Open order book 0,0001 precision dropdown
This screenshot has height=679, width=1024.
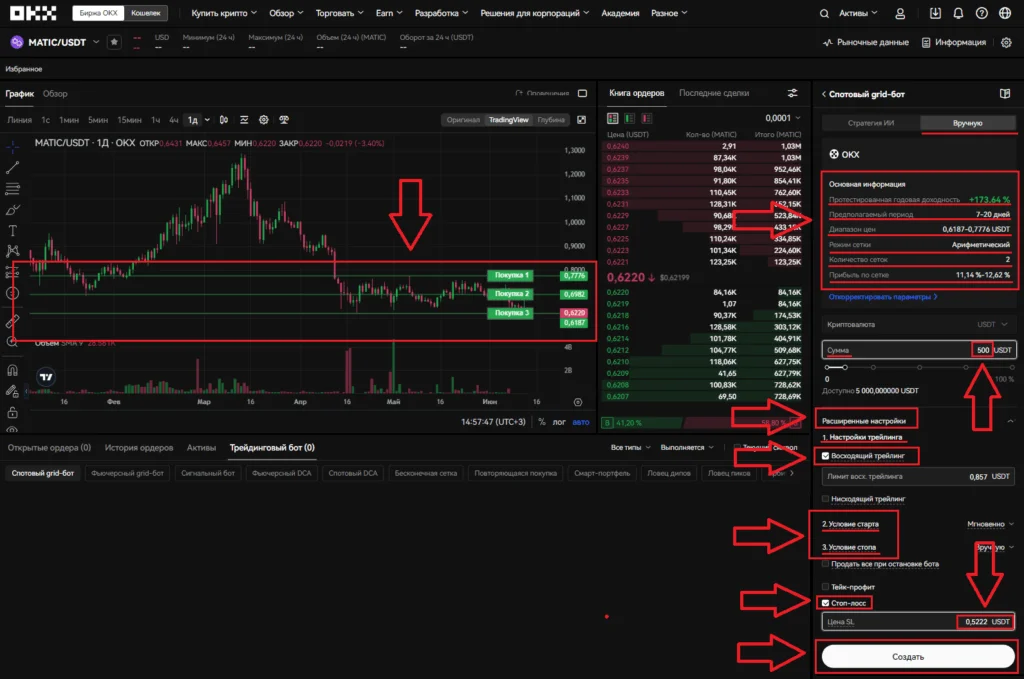782,118
